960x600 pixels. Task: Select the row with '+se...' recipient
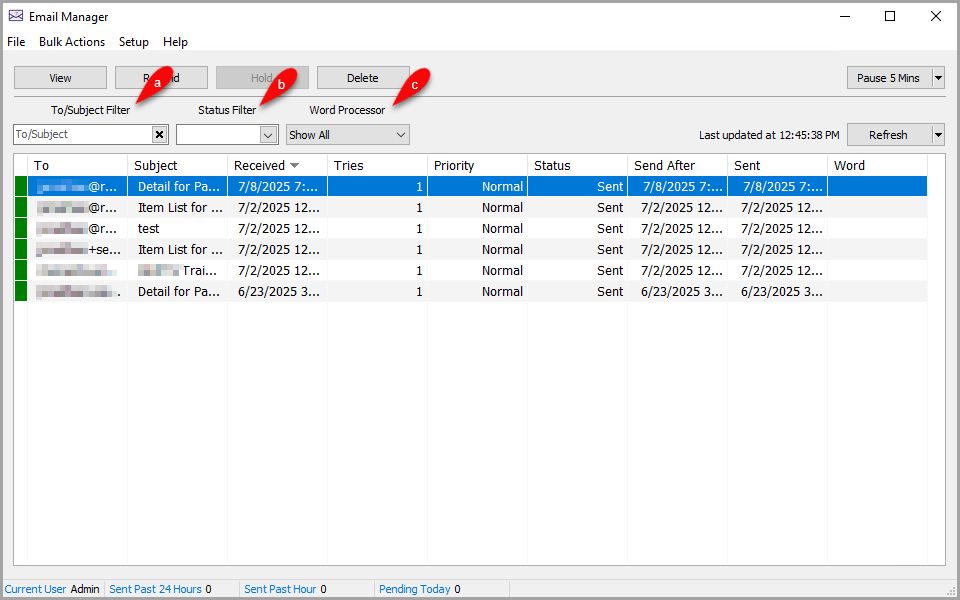pos(470,249)
